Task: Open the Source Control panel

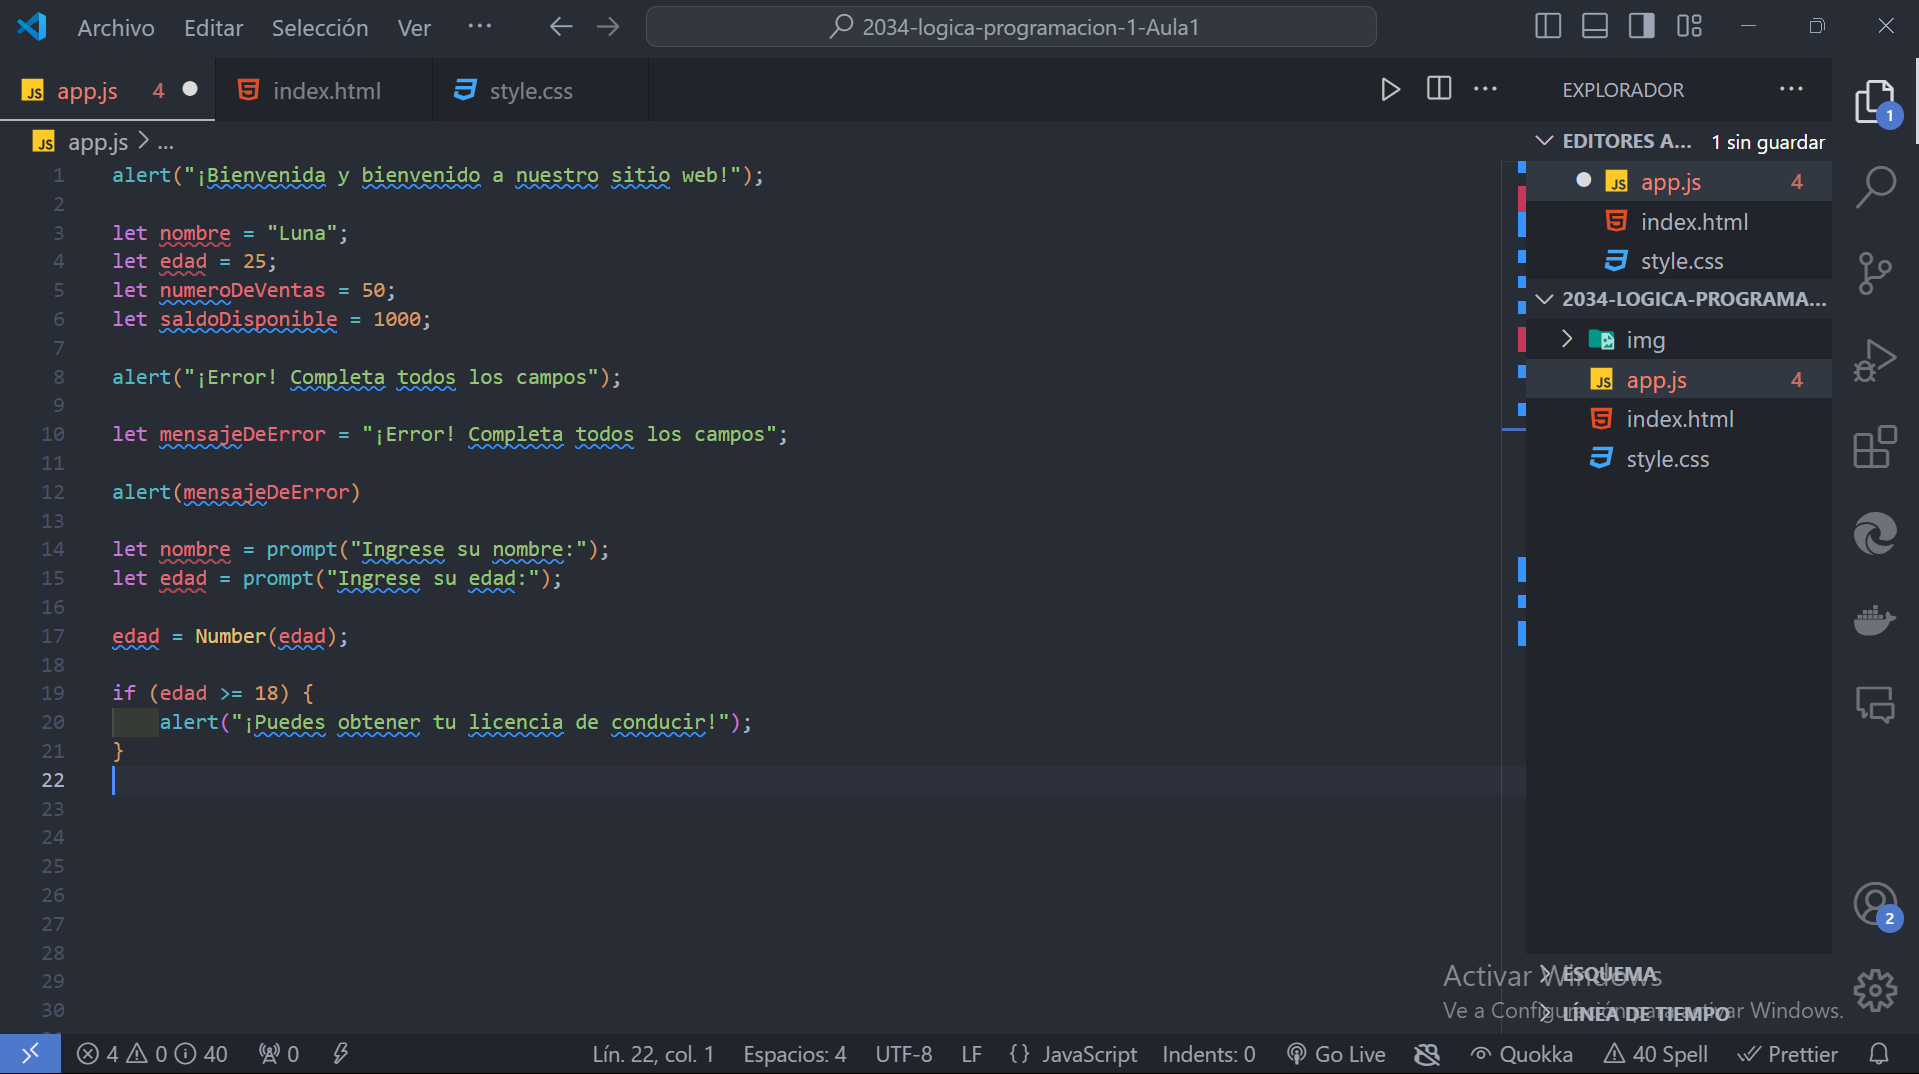Action: click(1877, 273)
